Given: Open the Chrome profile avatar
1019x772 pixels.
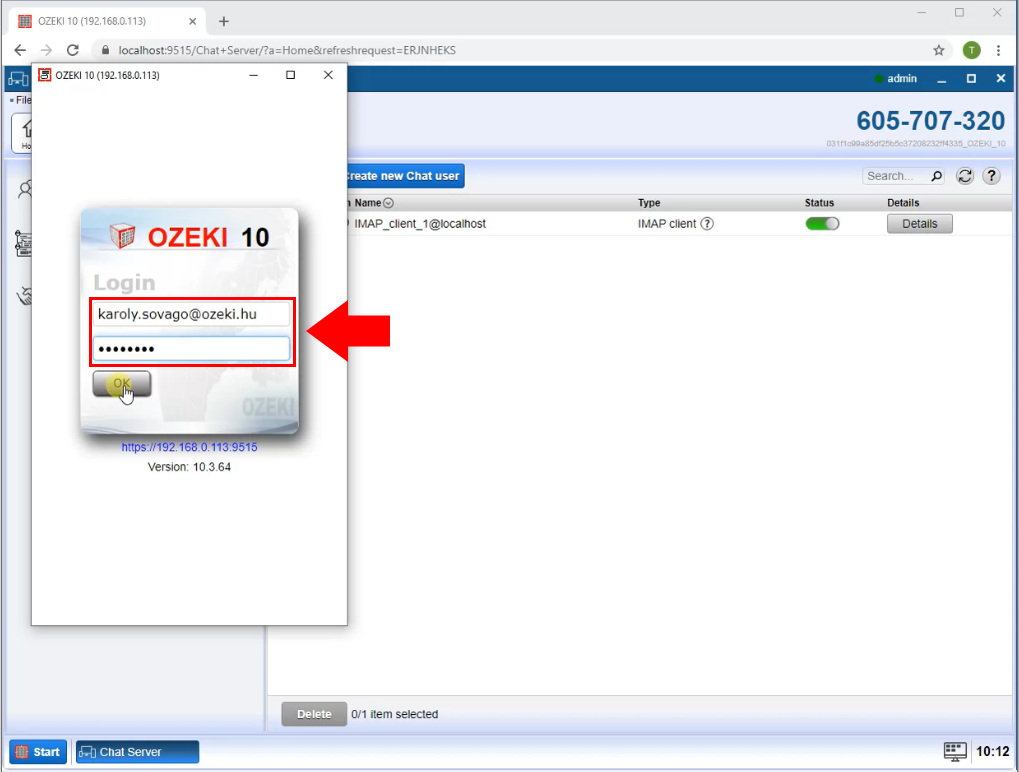Looking at the screenshot, I should 971,50.
